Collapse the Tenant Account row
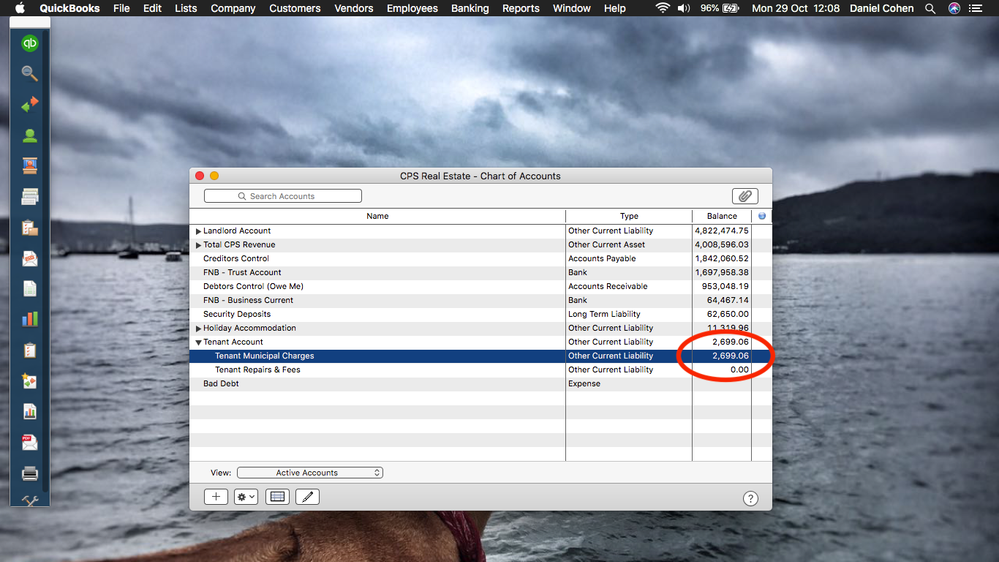The image size is (999, 562). (198, 343)
